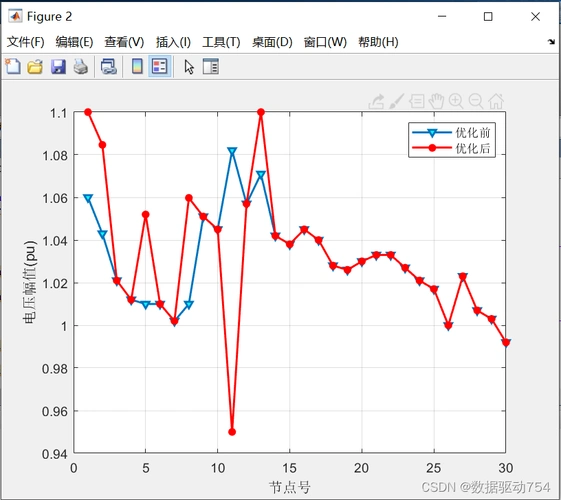This screenshot has height=500, width=561.
Task: Click the axes export/share icon
Action: click(376, 102)
